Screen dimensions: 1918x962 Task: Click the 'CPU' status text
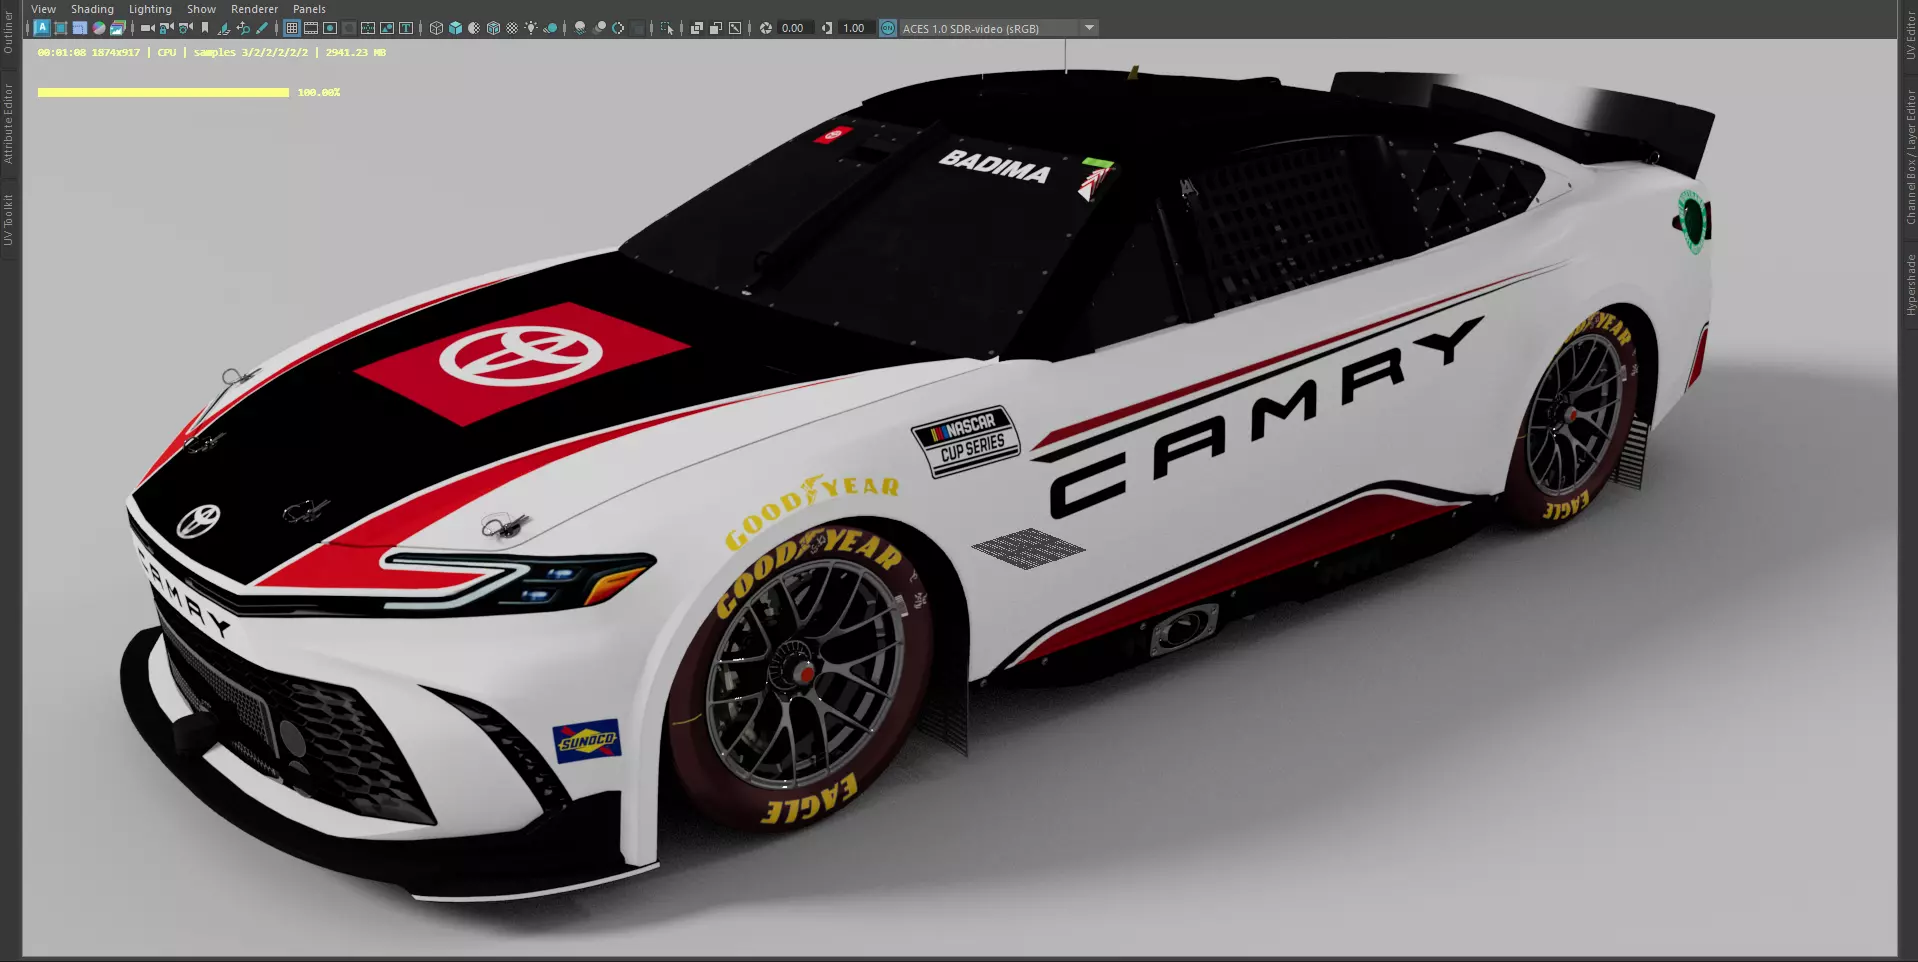pyautogui.click(x=167, y=52)
